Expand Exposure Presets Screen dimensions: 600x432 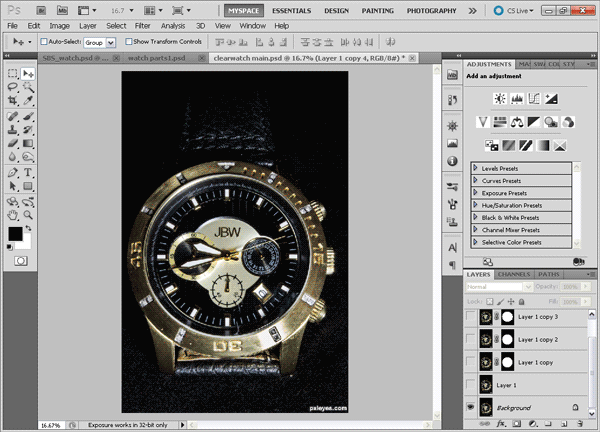(x=475, y=192)
